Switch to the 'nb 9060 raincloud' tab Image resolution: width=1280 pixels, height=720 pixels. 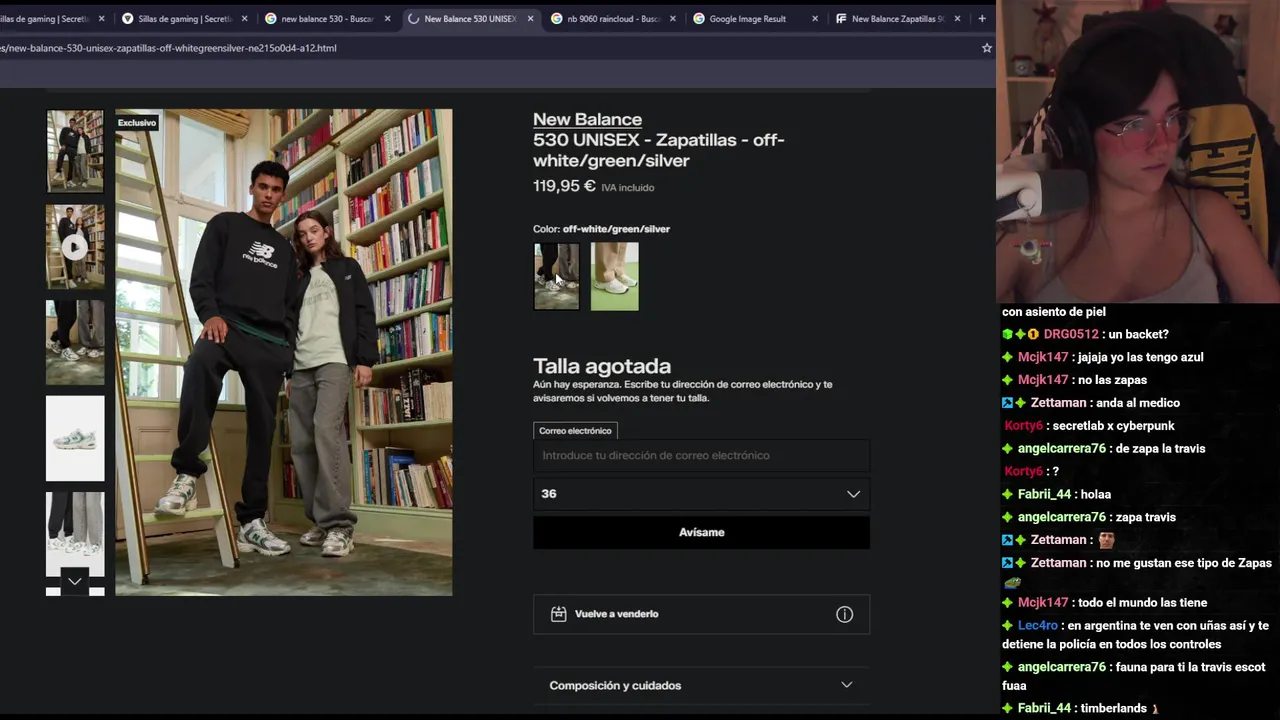tap(613, 18)
